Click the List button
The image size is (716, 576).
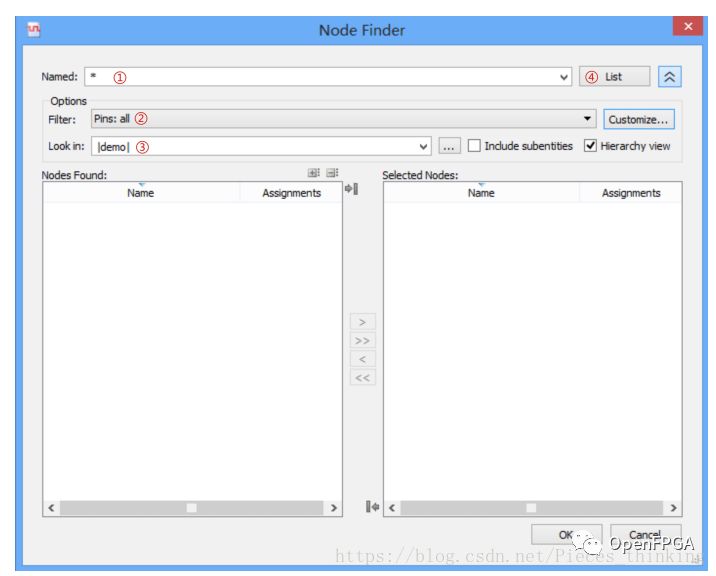click(615, 77)
